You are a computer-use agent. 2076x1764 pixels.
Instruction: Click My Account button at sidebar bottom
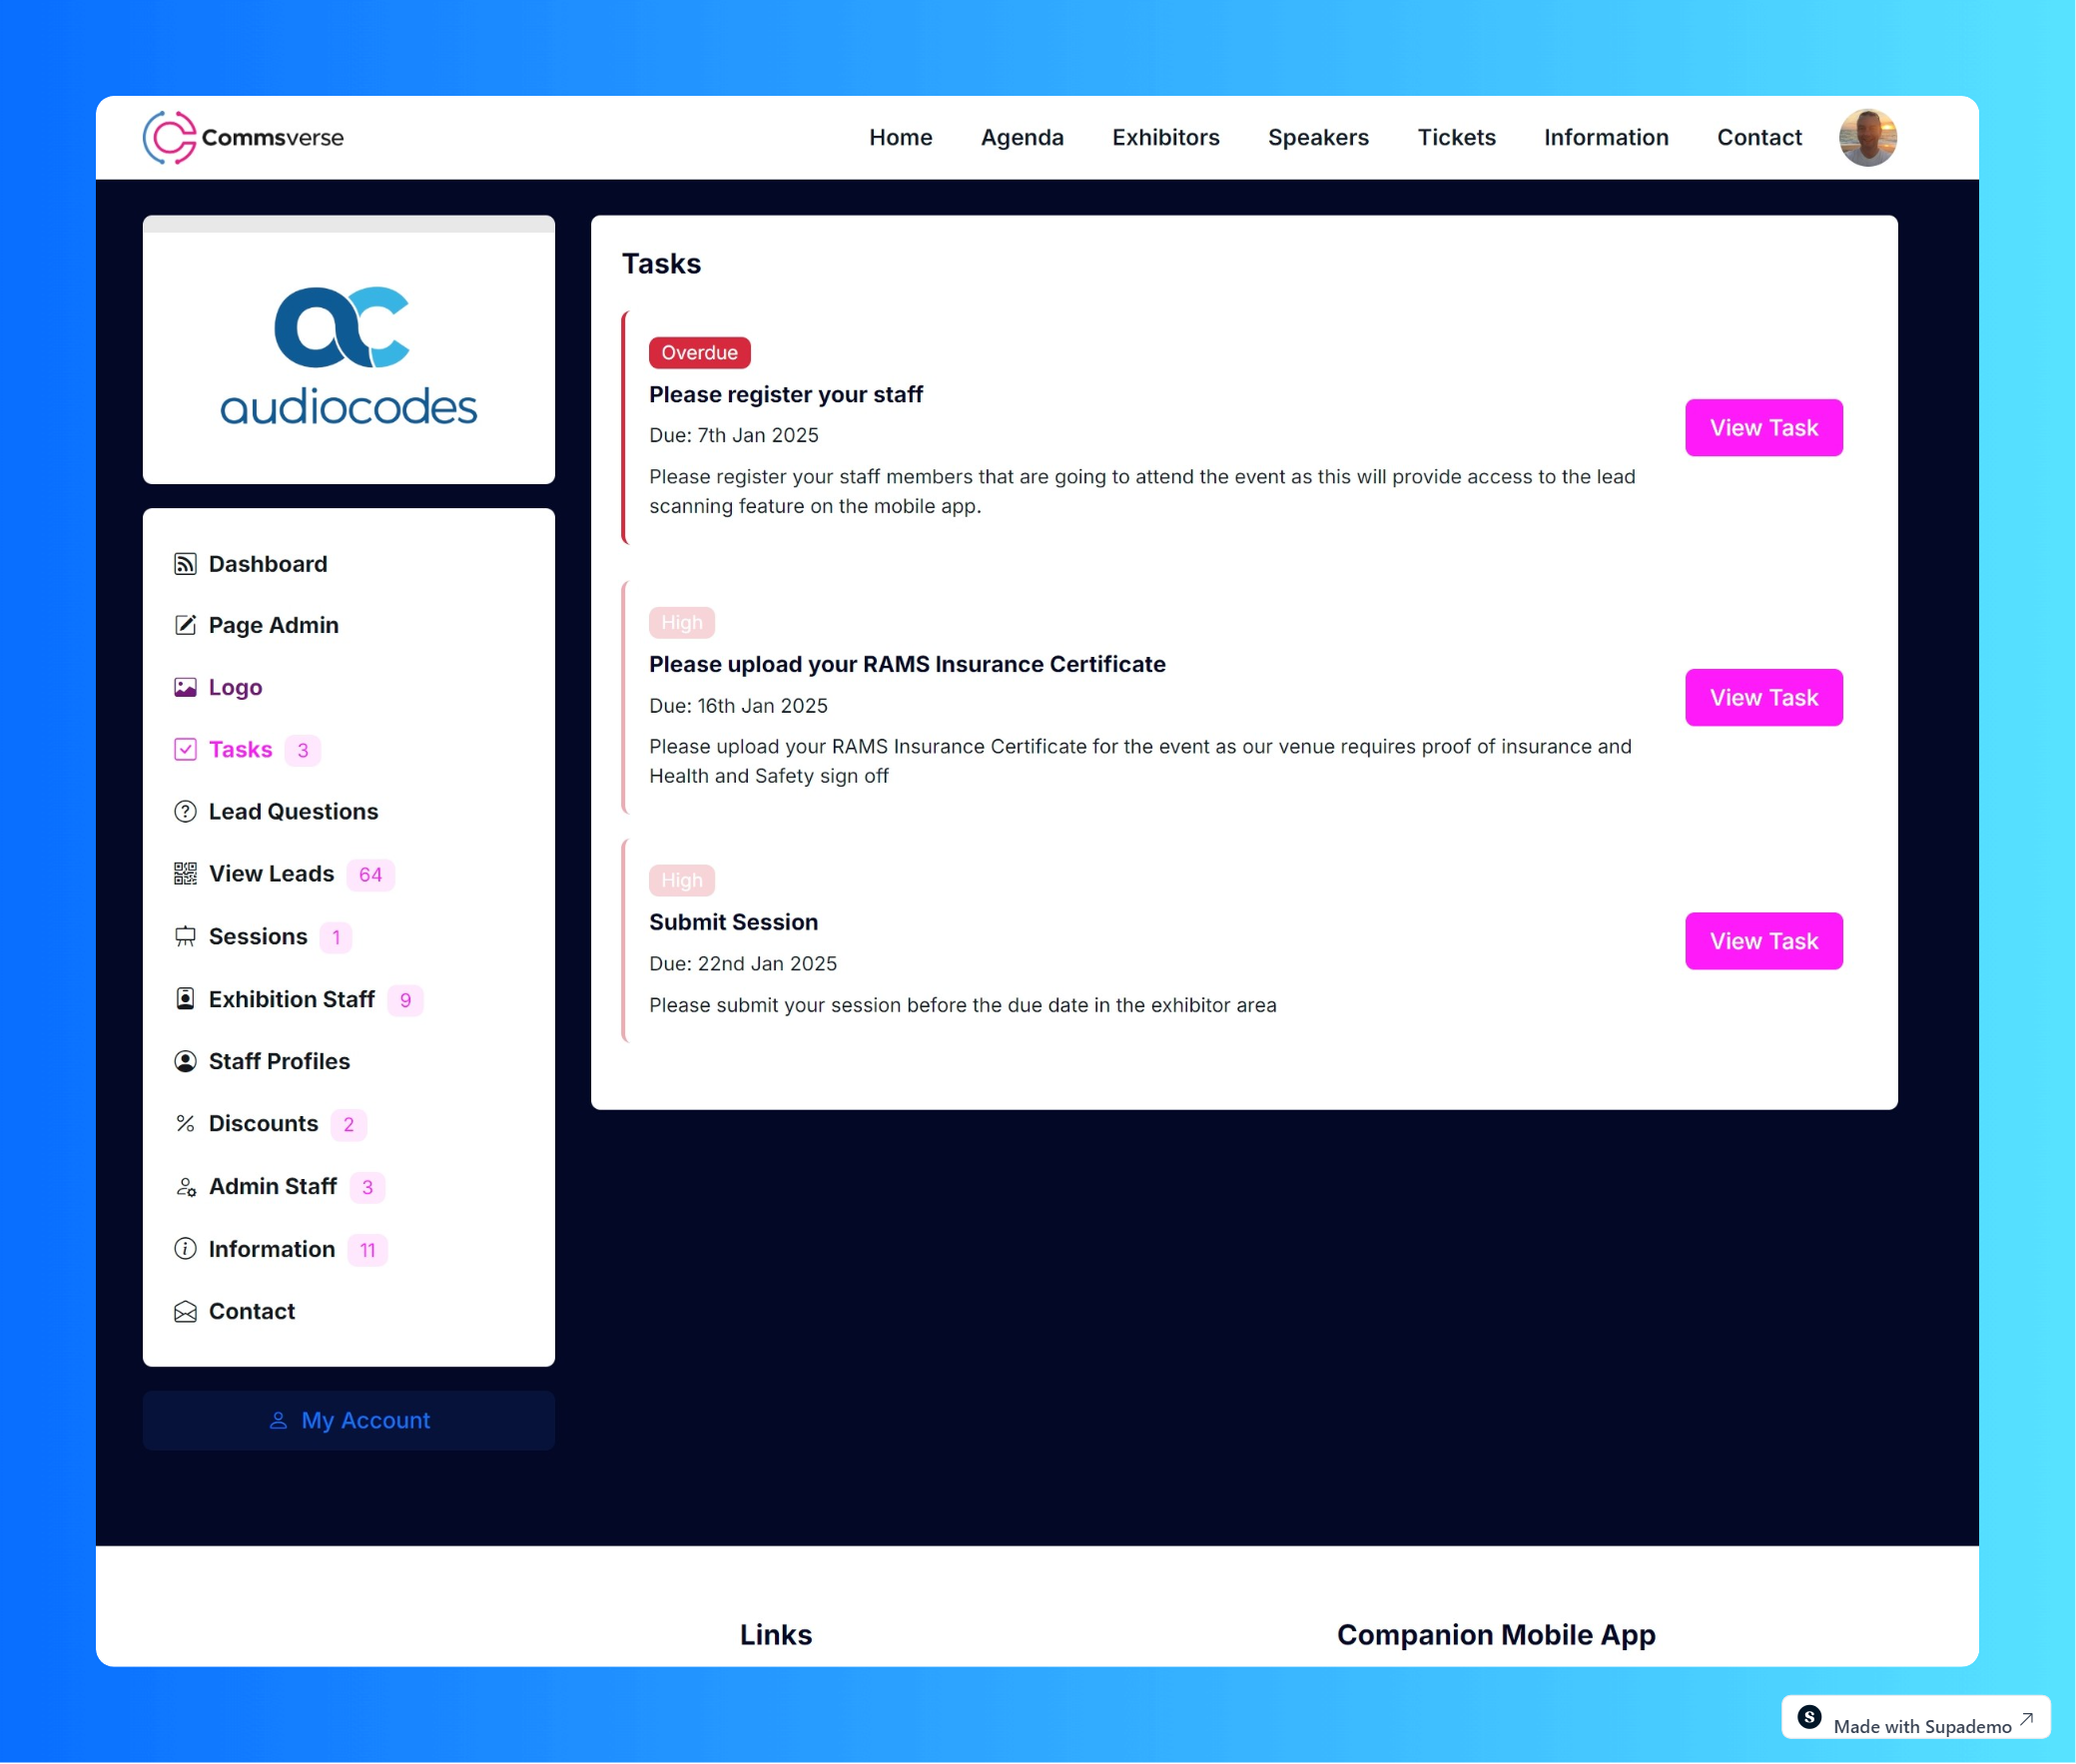pos(346,1420)
